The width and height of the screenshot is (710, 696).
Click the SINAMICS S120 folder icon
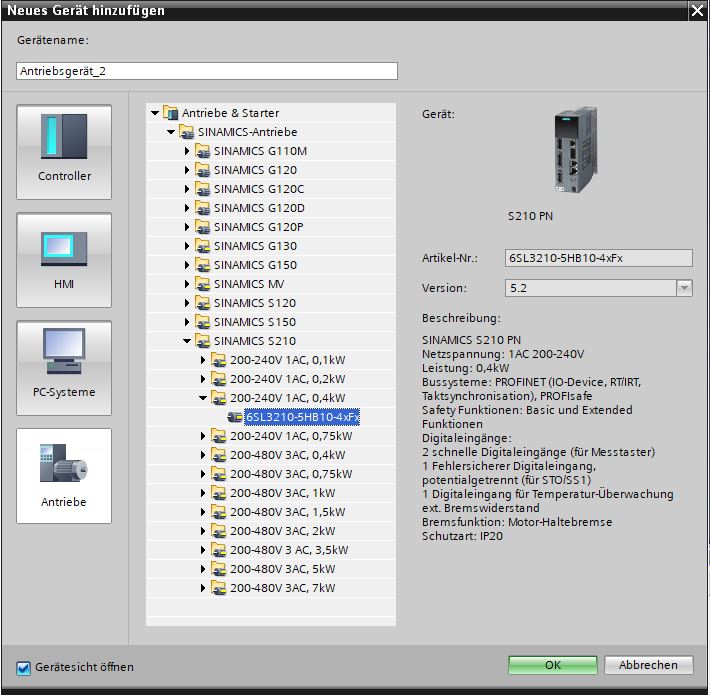pos(203,303)
